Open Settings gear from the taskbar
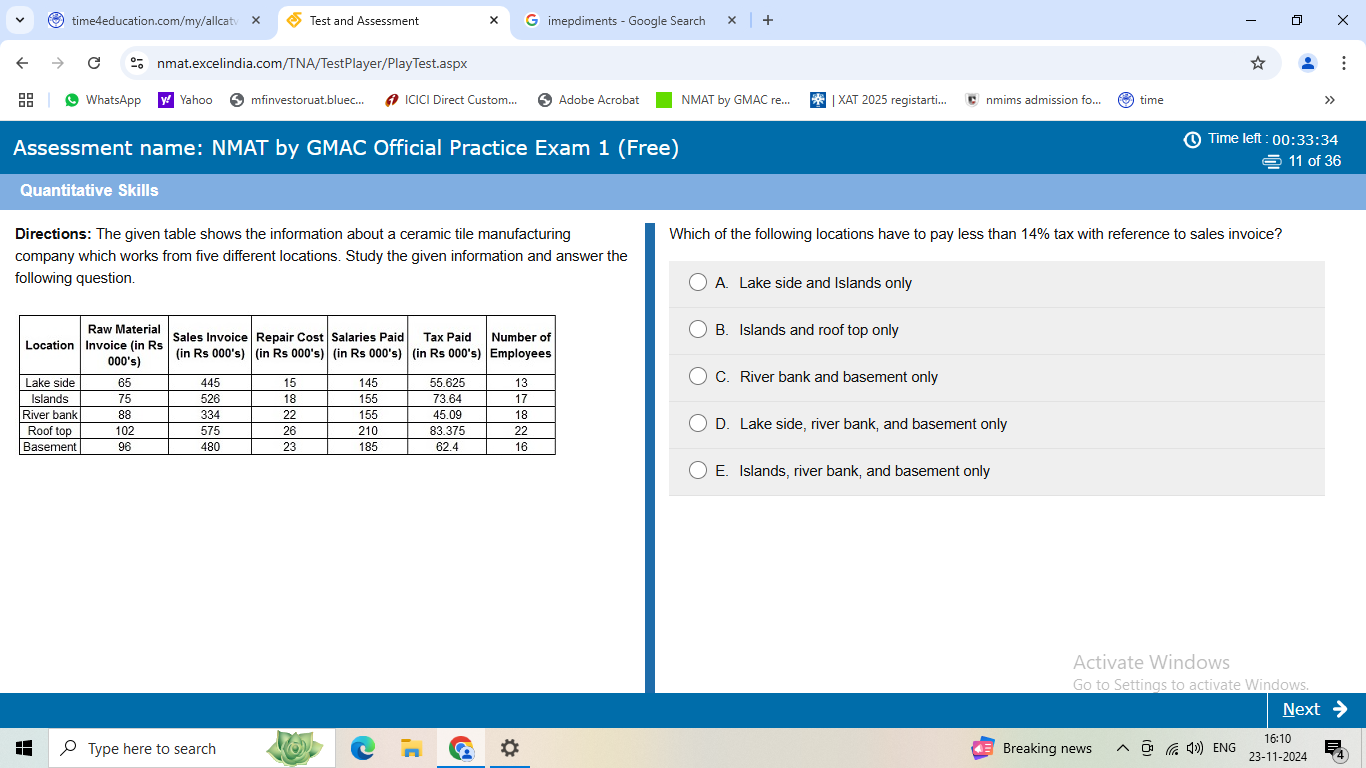The image size is (1366, 768). coord(509,748)
